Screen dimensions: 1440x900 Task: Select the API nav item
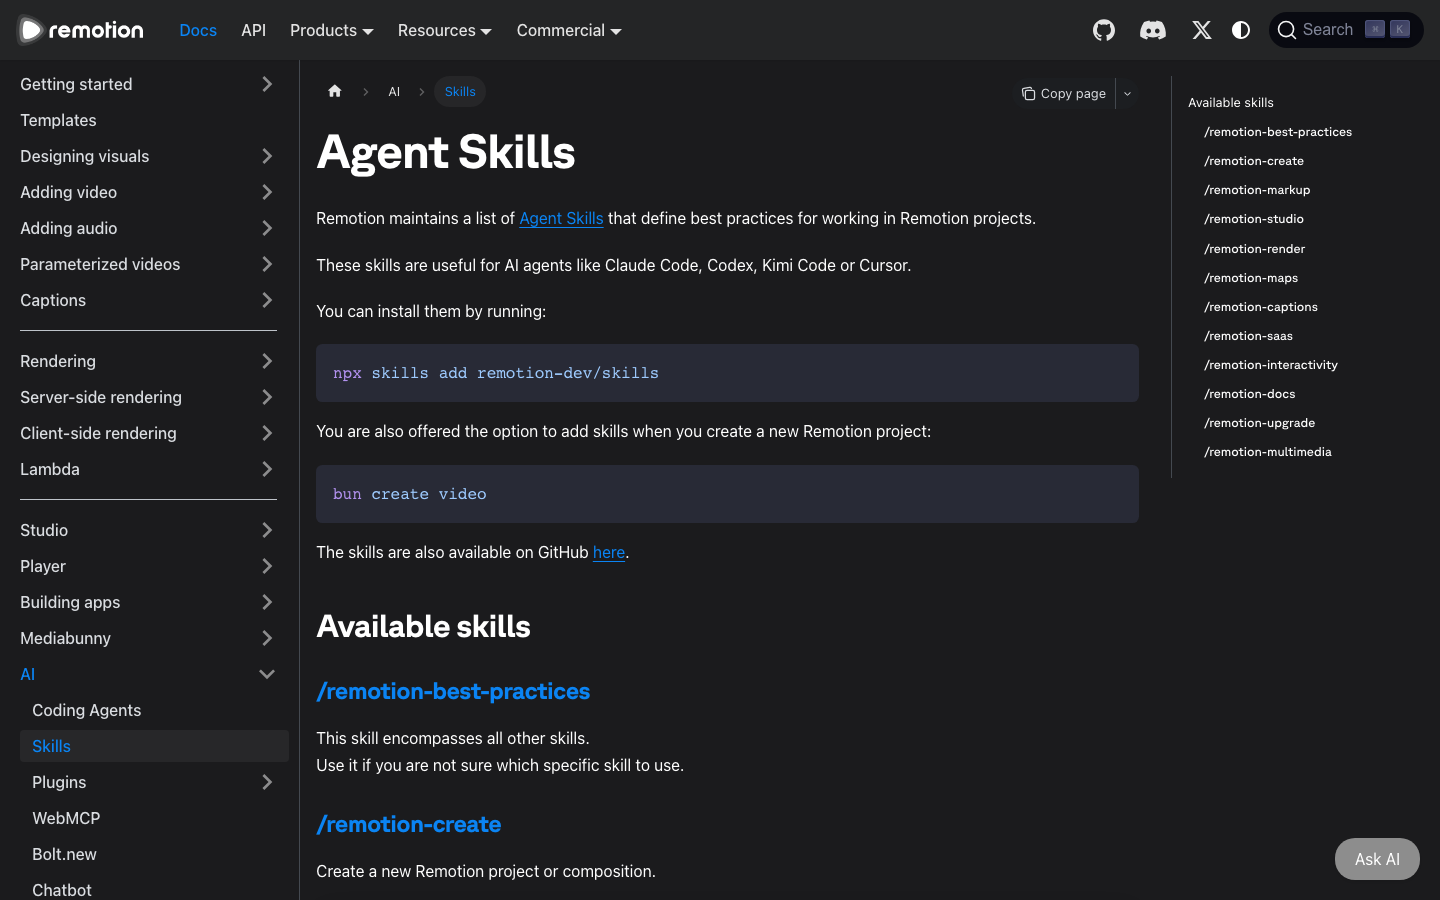pos(253,30)
